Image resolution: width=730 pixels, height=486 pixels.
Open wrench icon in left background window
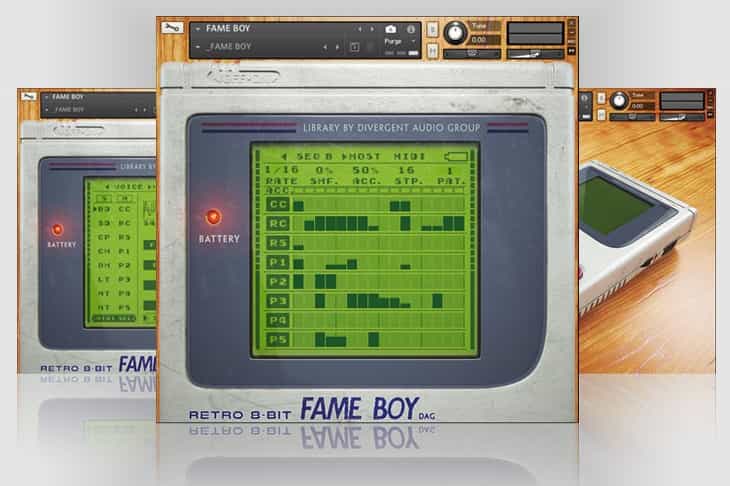[x=29, y=97]
